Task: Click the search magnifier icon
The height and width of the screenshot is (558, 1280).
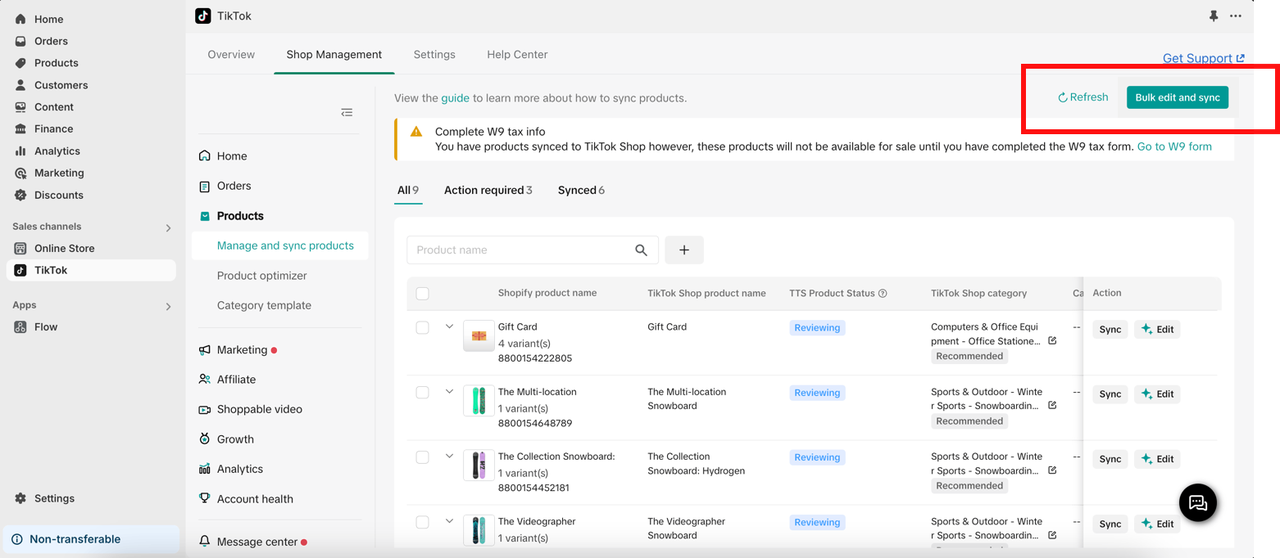Action: [x=642, y=250]
